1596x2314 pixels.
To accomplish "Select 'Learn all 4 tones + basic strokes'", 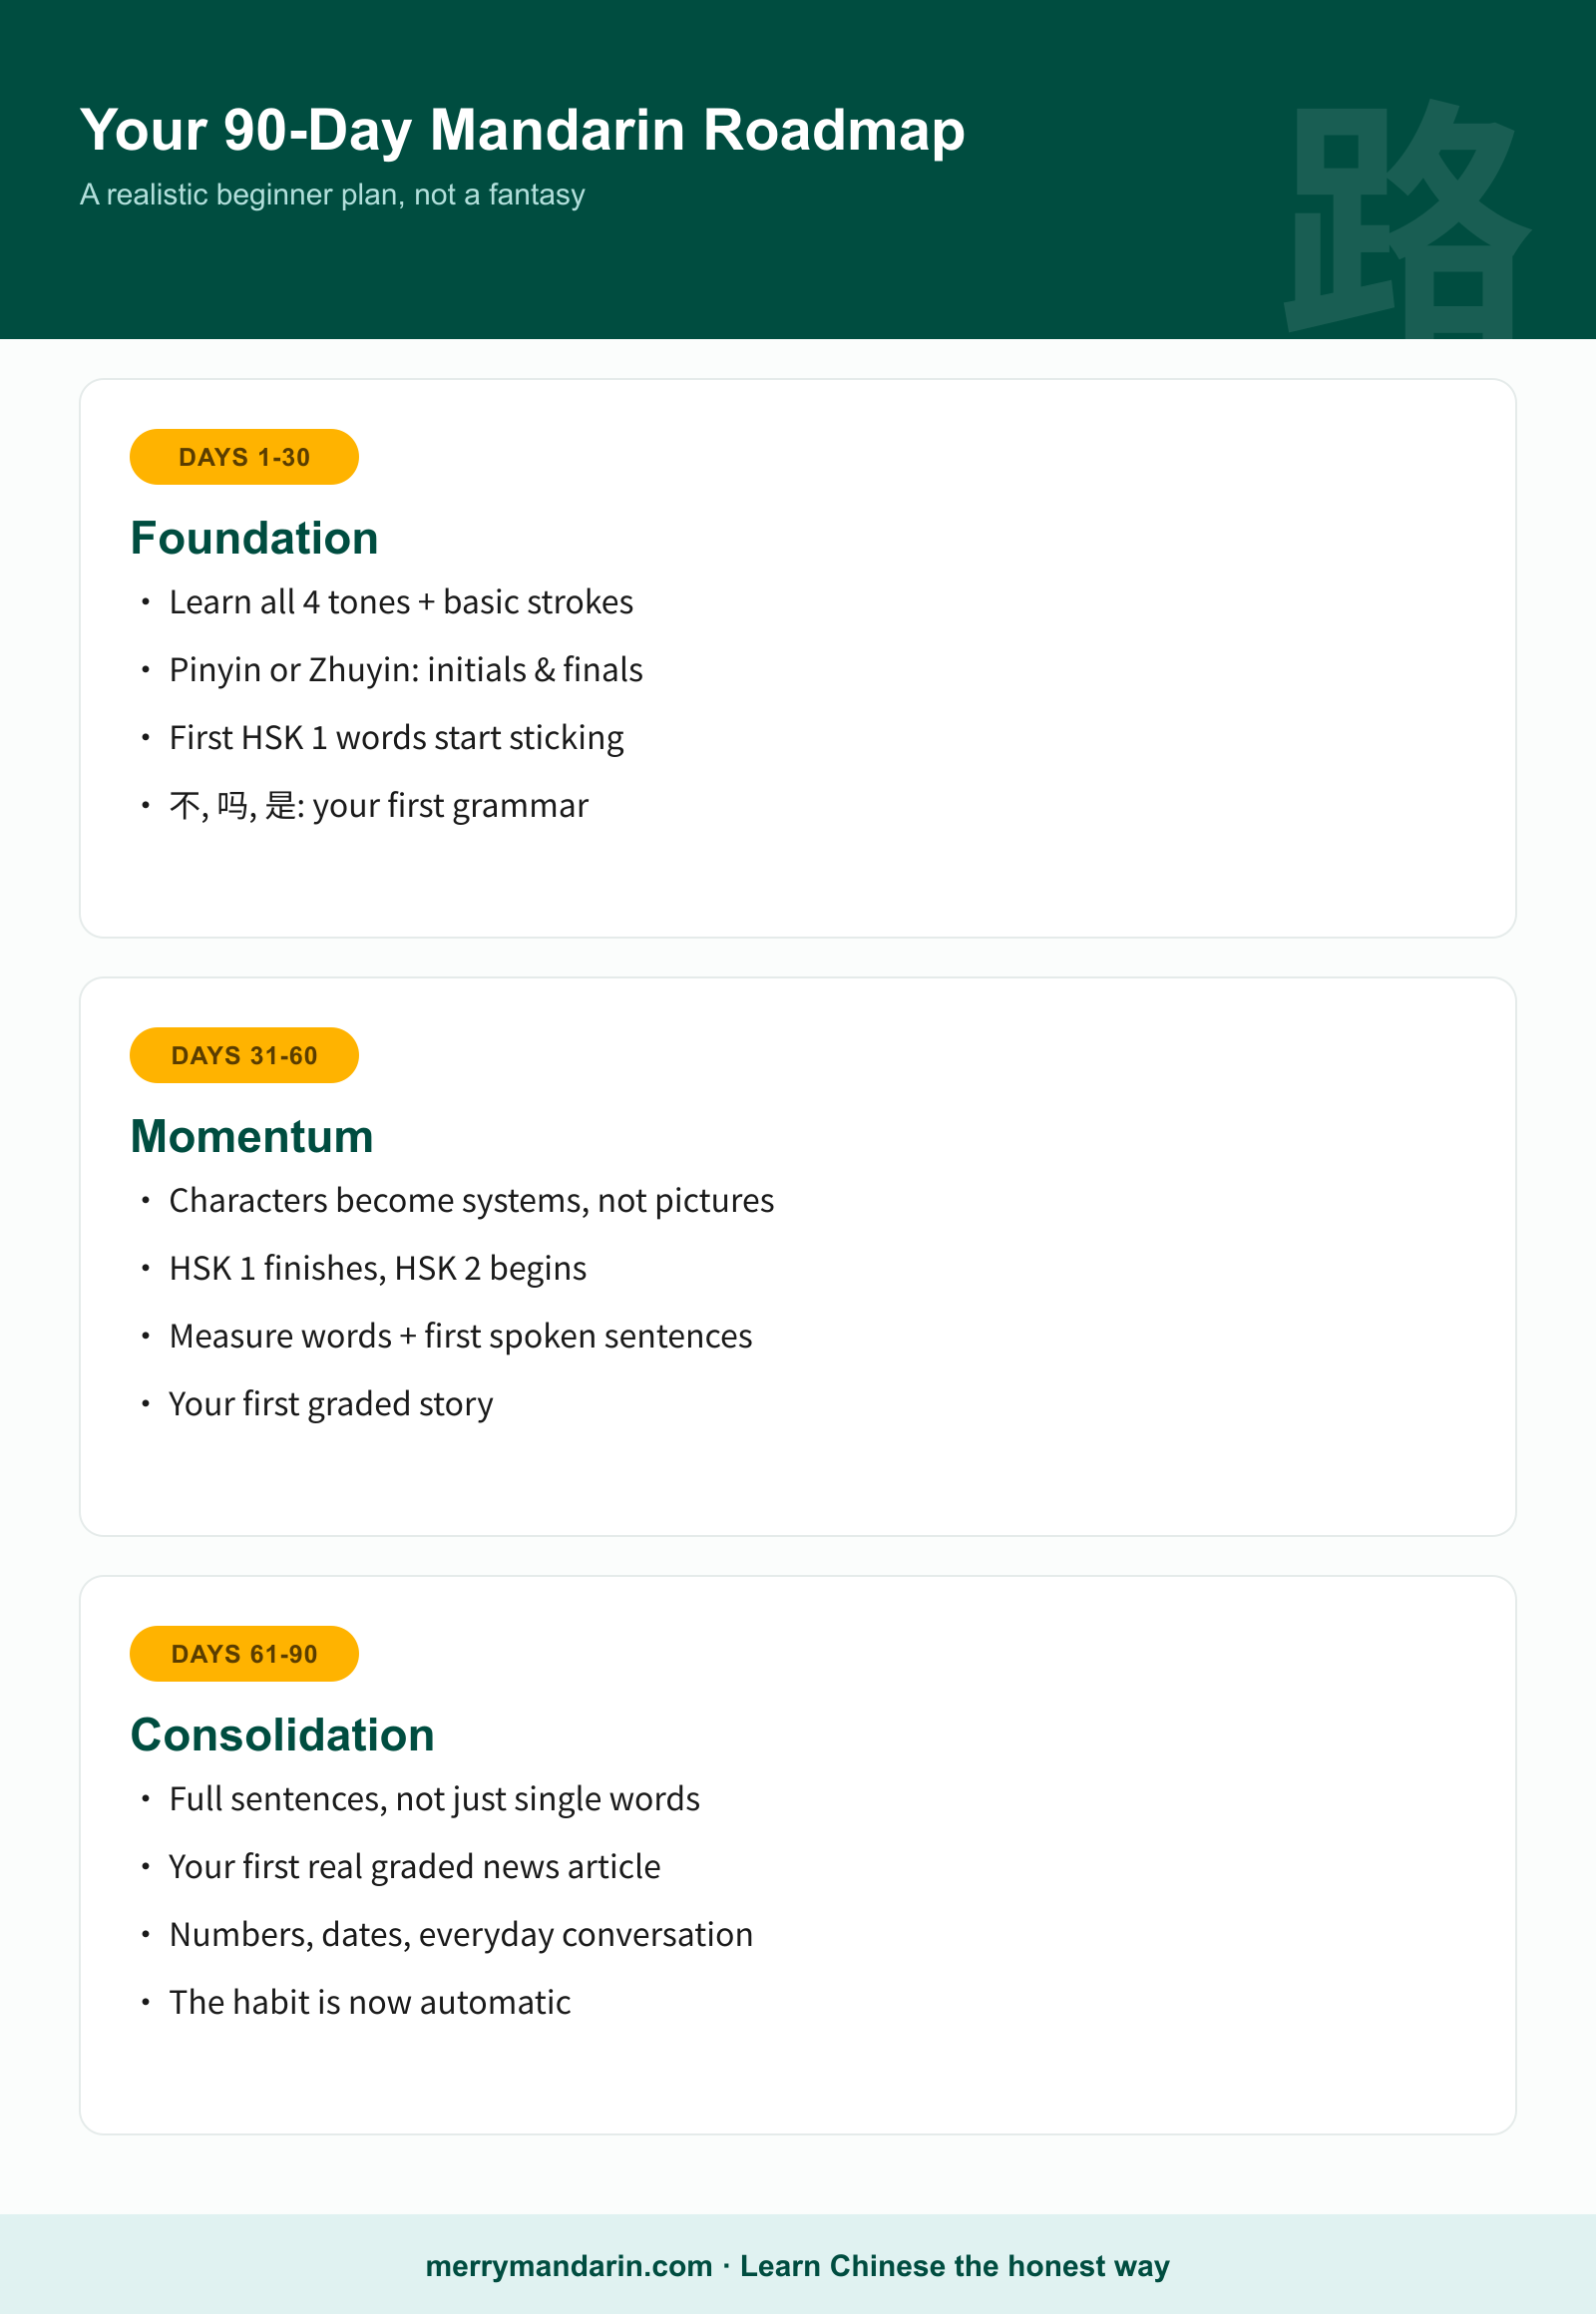I will pyautogui.click(x=401, y=602).
